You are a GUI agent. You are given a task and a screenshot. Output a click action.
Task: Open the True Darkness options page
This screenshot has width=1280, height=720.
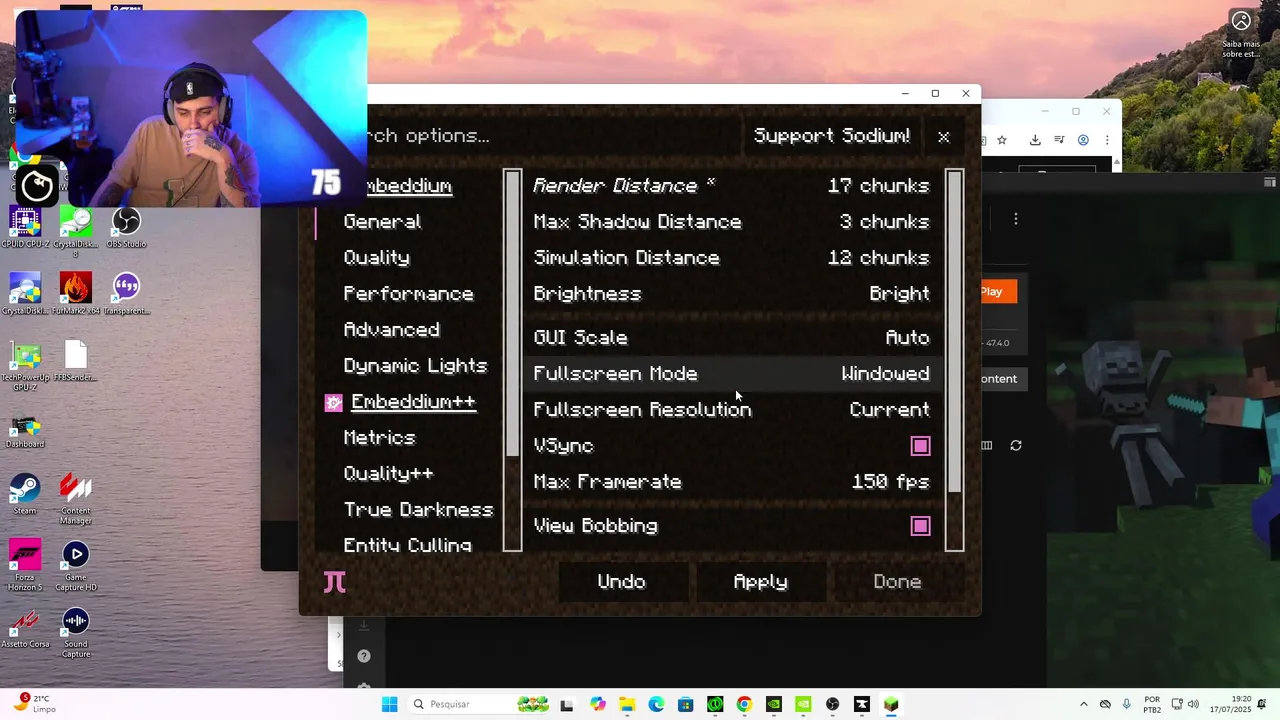[x=418, y=510]
